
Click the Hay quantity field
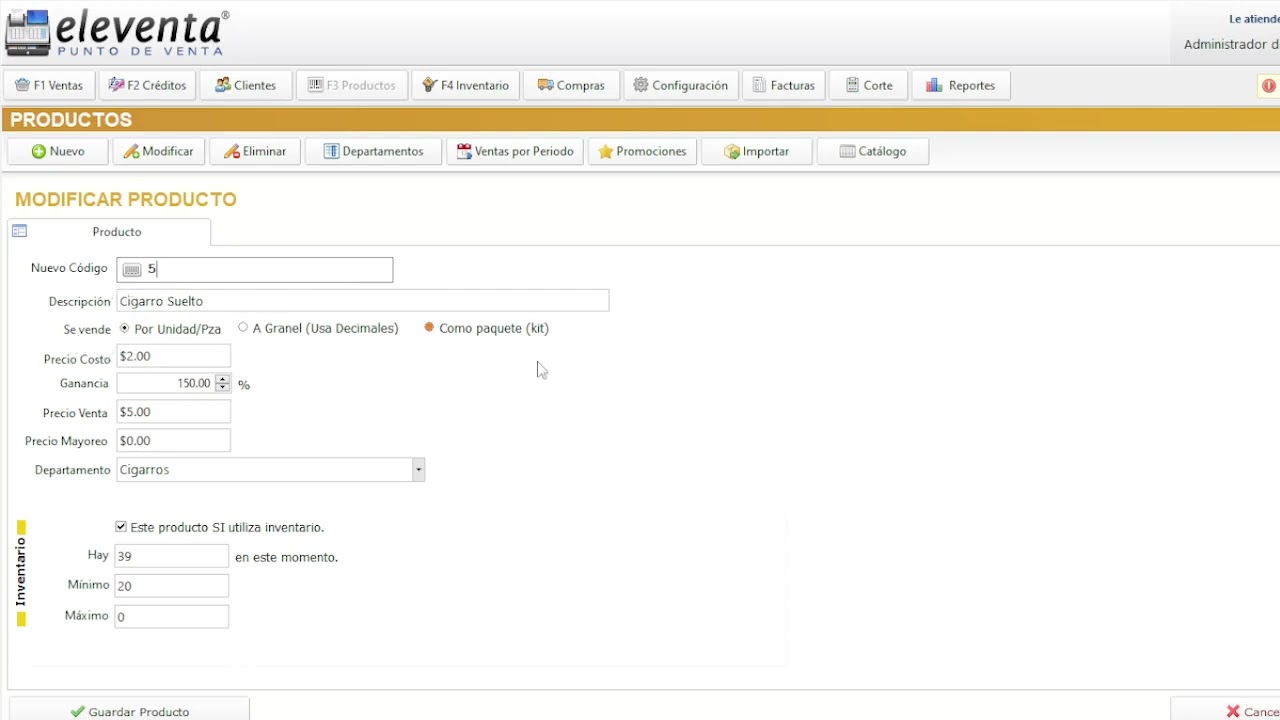pos(171,556)
